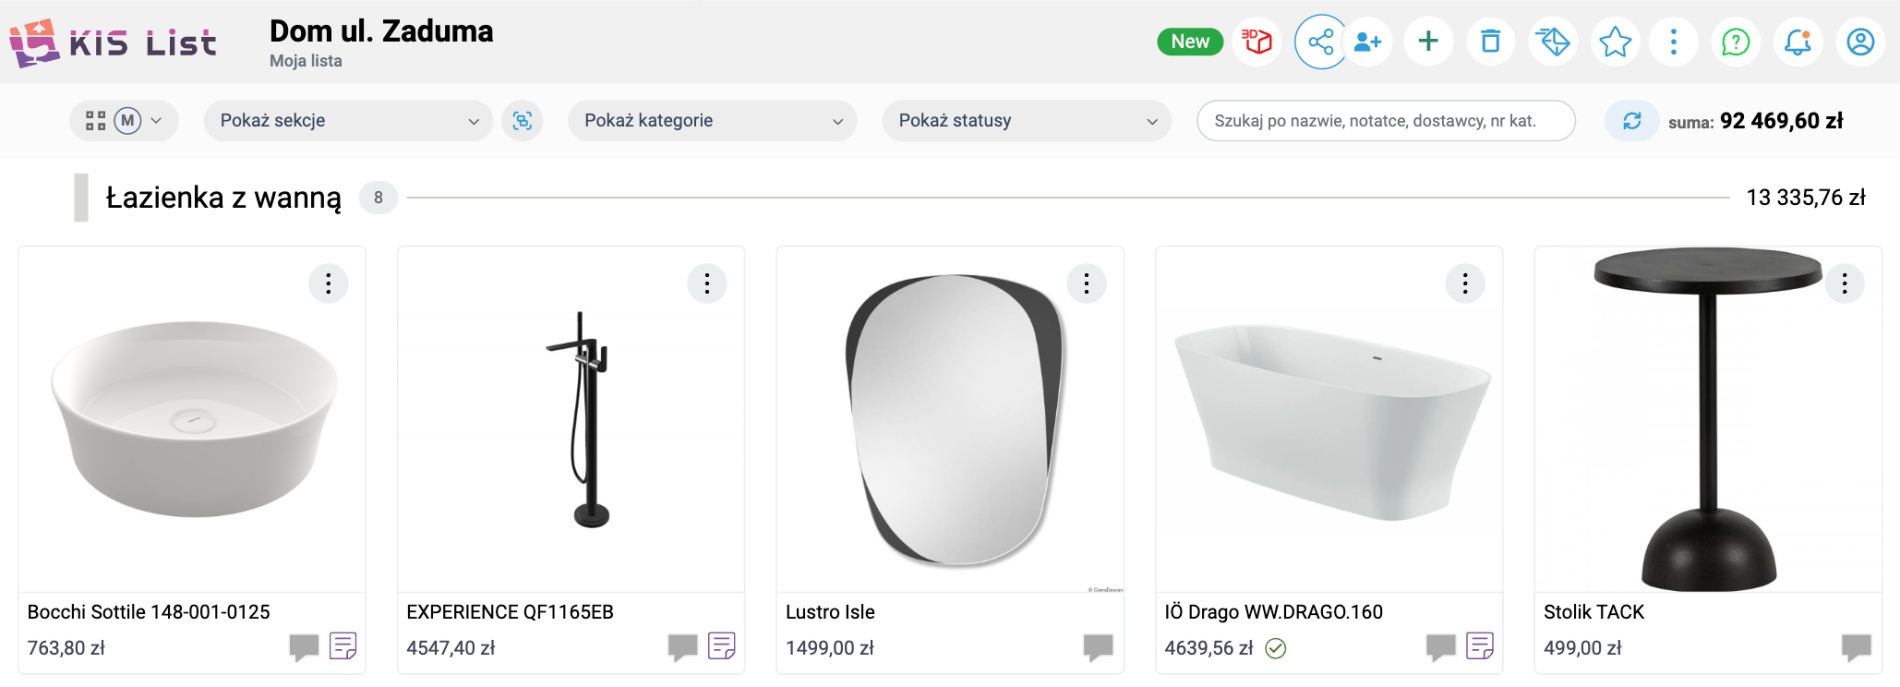1900x687 pixels.
Task: Click the trash delete icon
Action: click(x=1491, y=41)
